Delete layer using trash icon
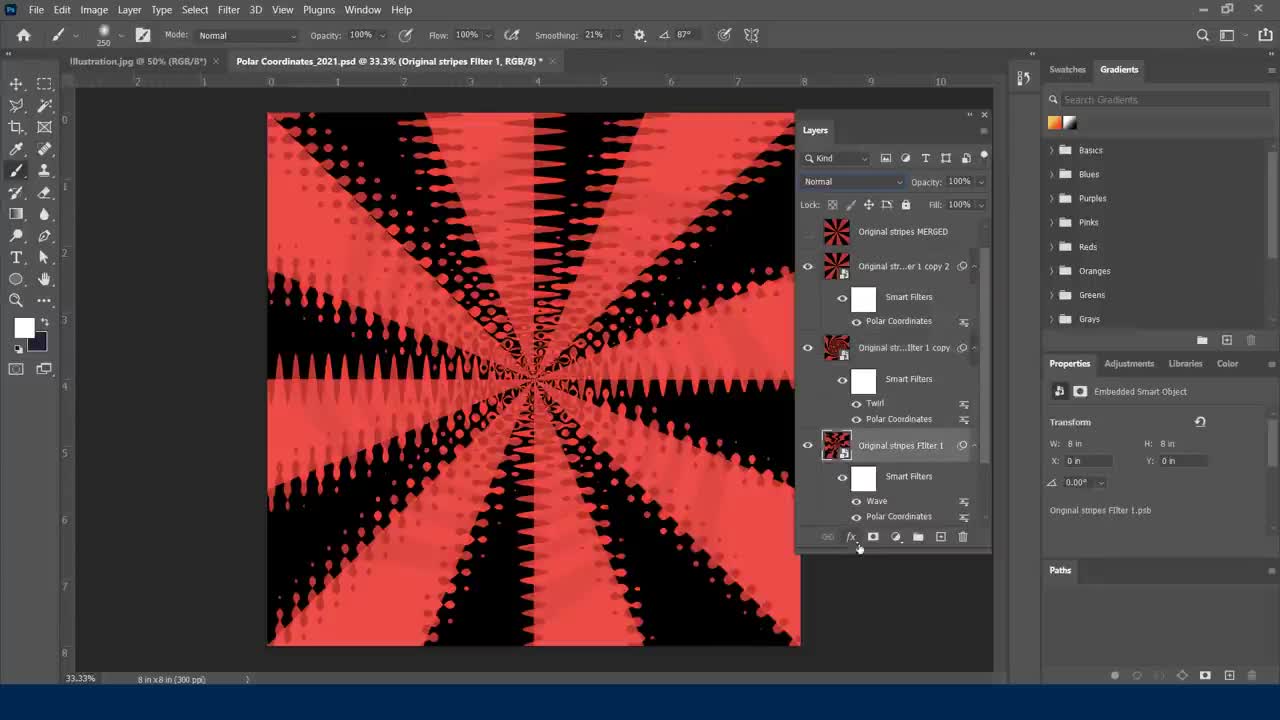This screenshot has width=1280, height=720. (x=963, y=537)
